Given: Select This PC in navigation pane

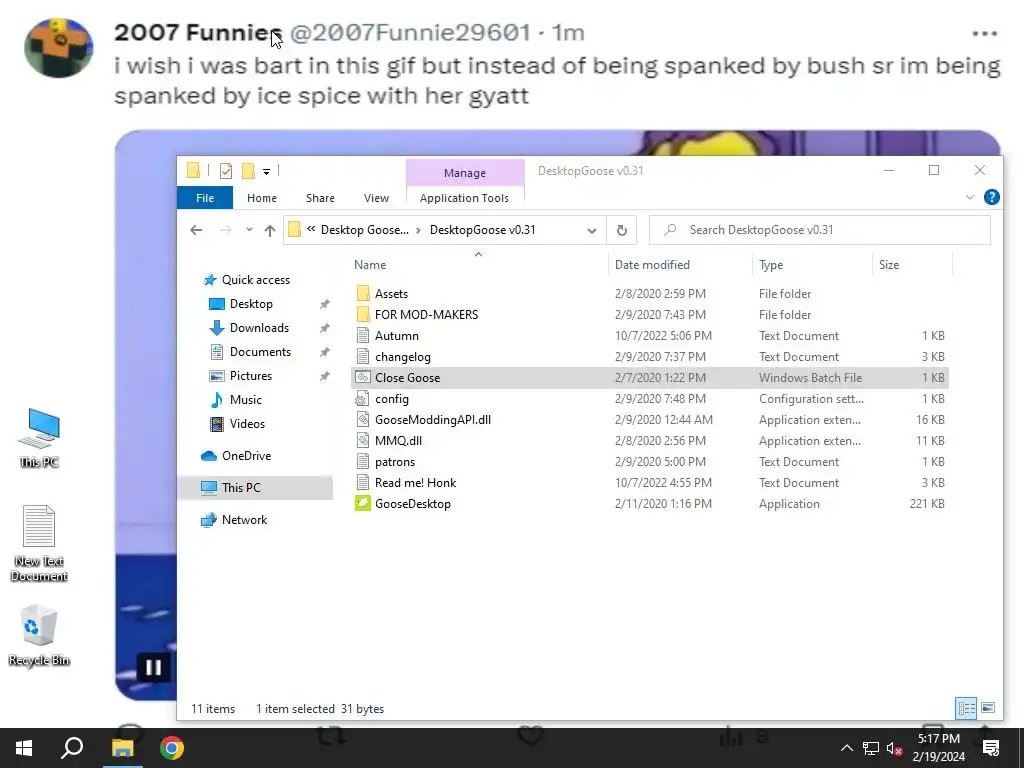Looking at the screenshot, I should [x=255, y=488].
